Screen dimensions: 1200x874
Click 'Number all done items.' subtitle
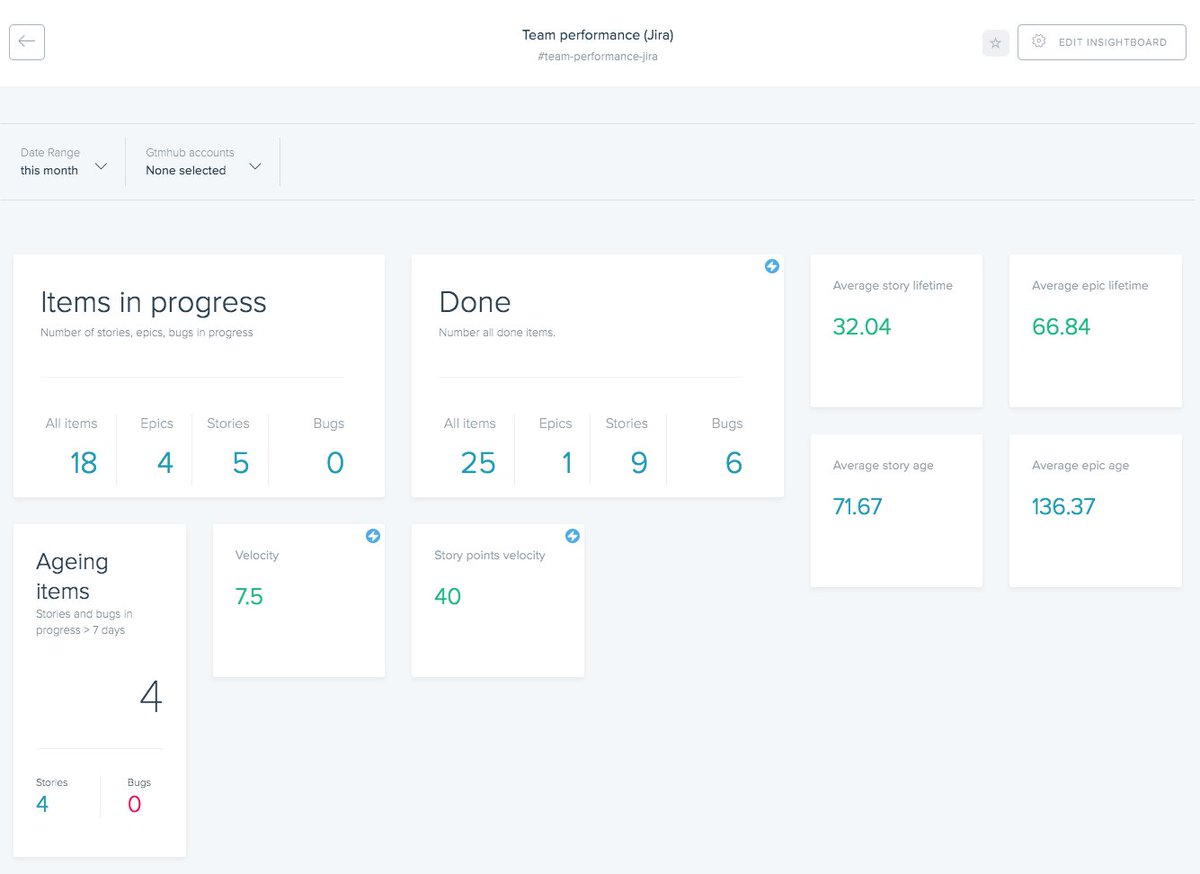[x=497, y=333]
